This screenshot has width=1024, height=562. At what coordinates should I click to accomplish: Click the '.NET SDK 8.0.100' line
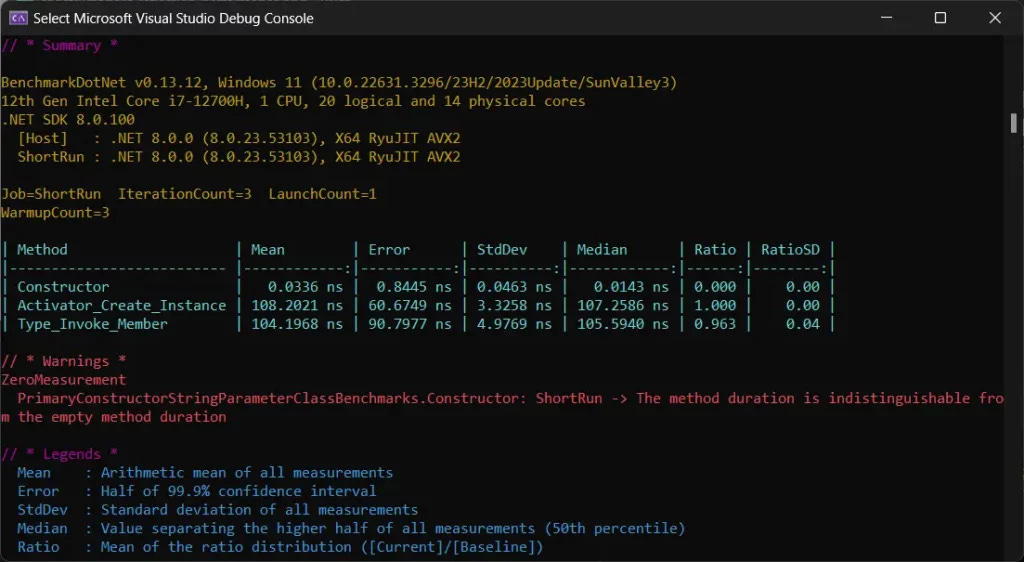click(x=68, y=119)
